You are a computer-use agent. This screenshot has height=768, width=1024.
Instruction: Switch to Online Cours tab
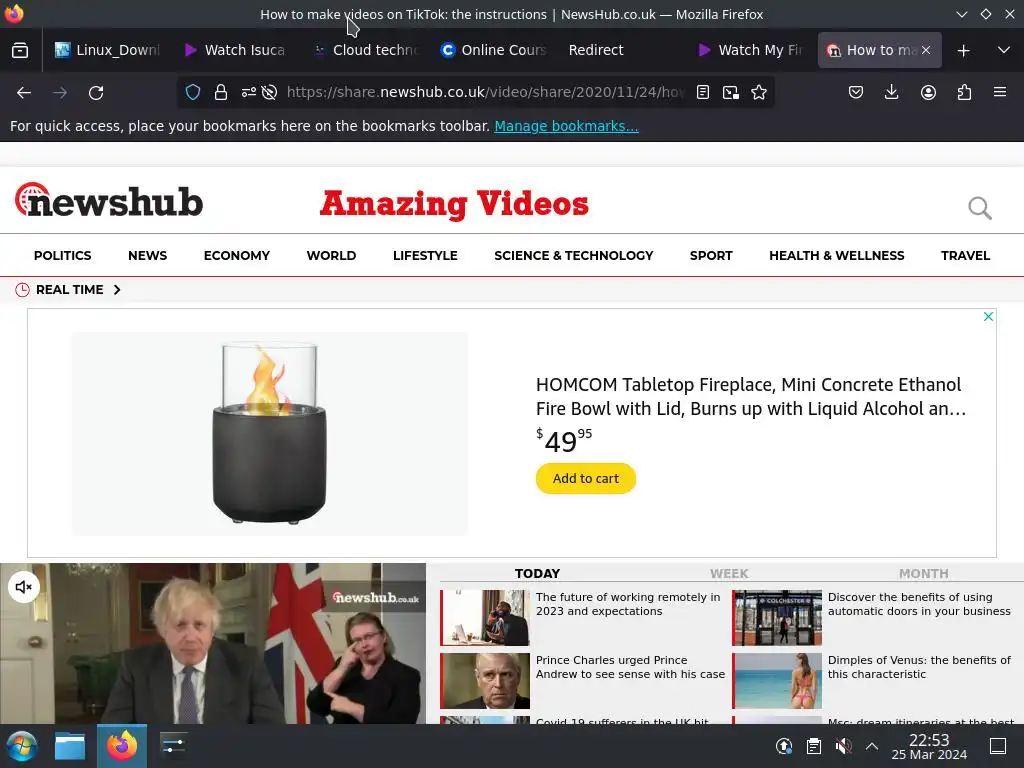tap(492, 50)
